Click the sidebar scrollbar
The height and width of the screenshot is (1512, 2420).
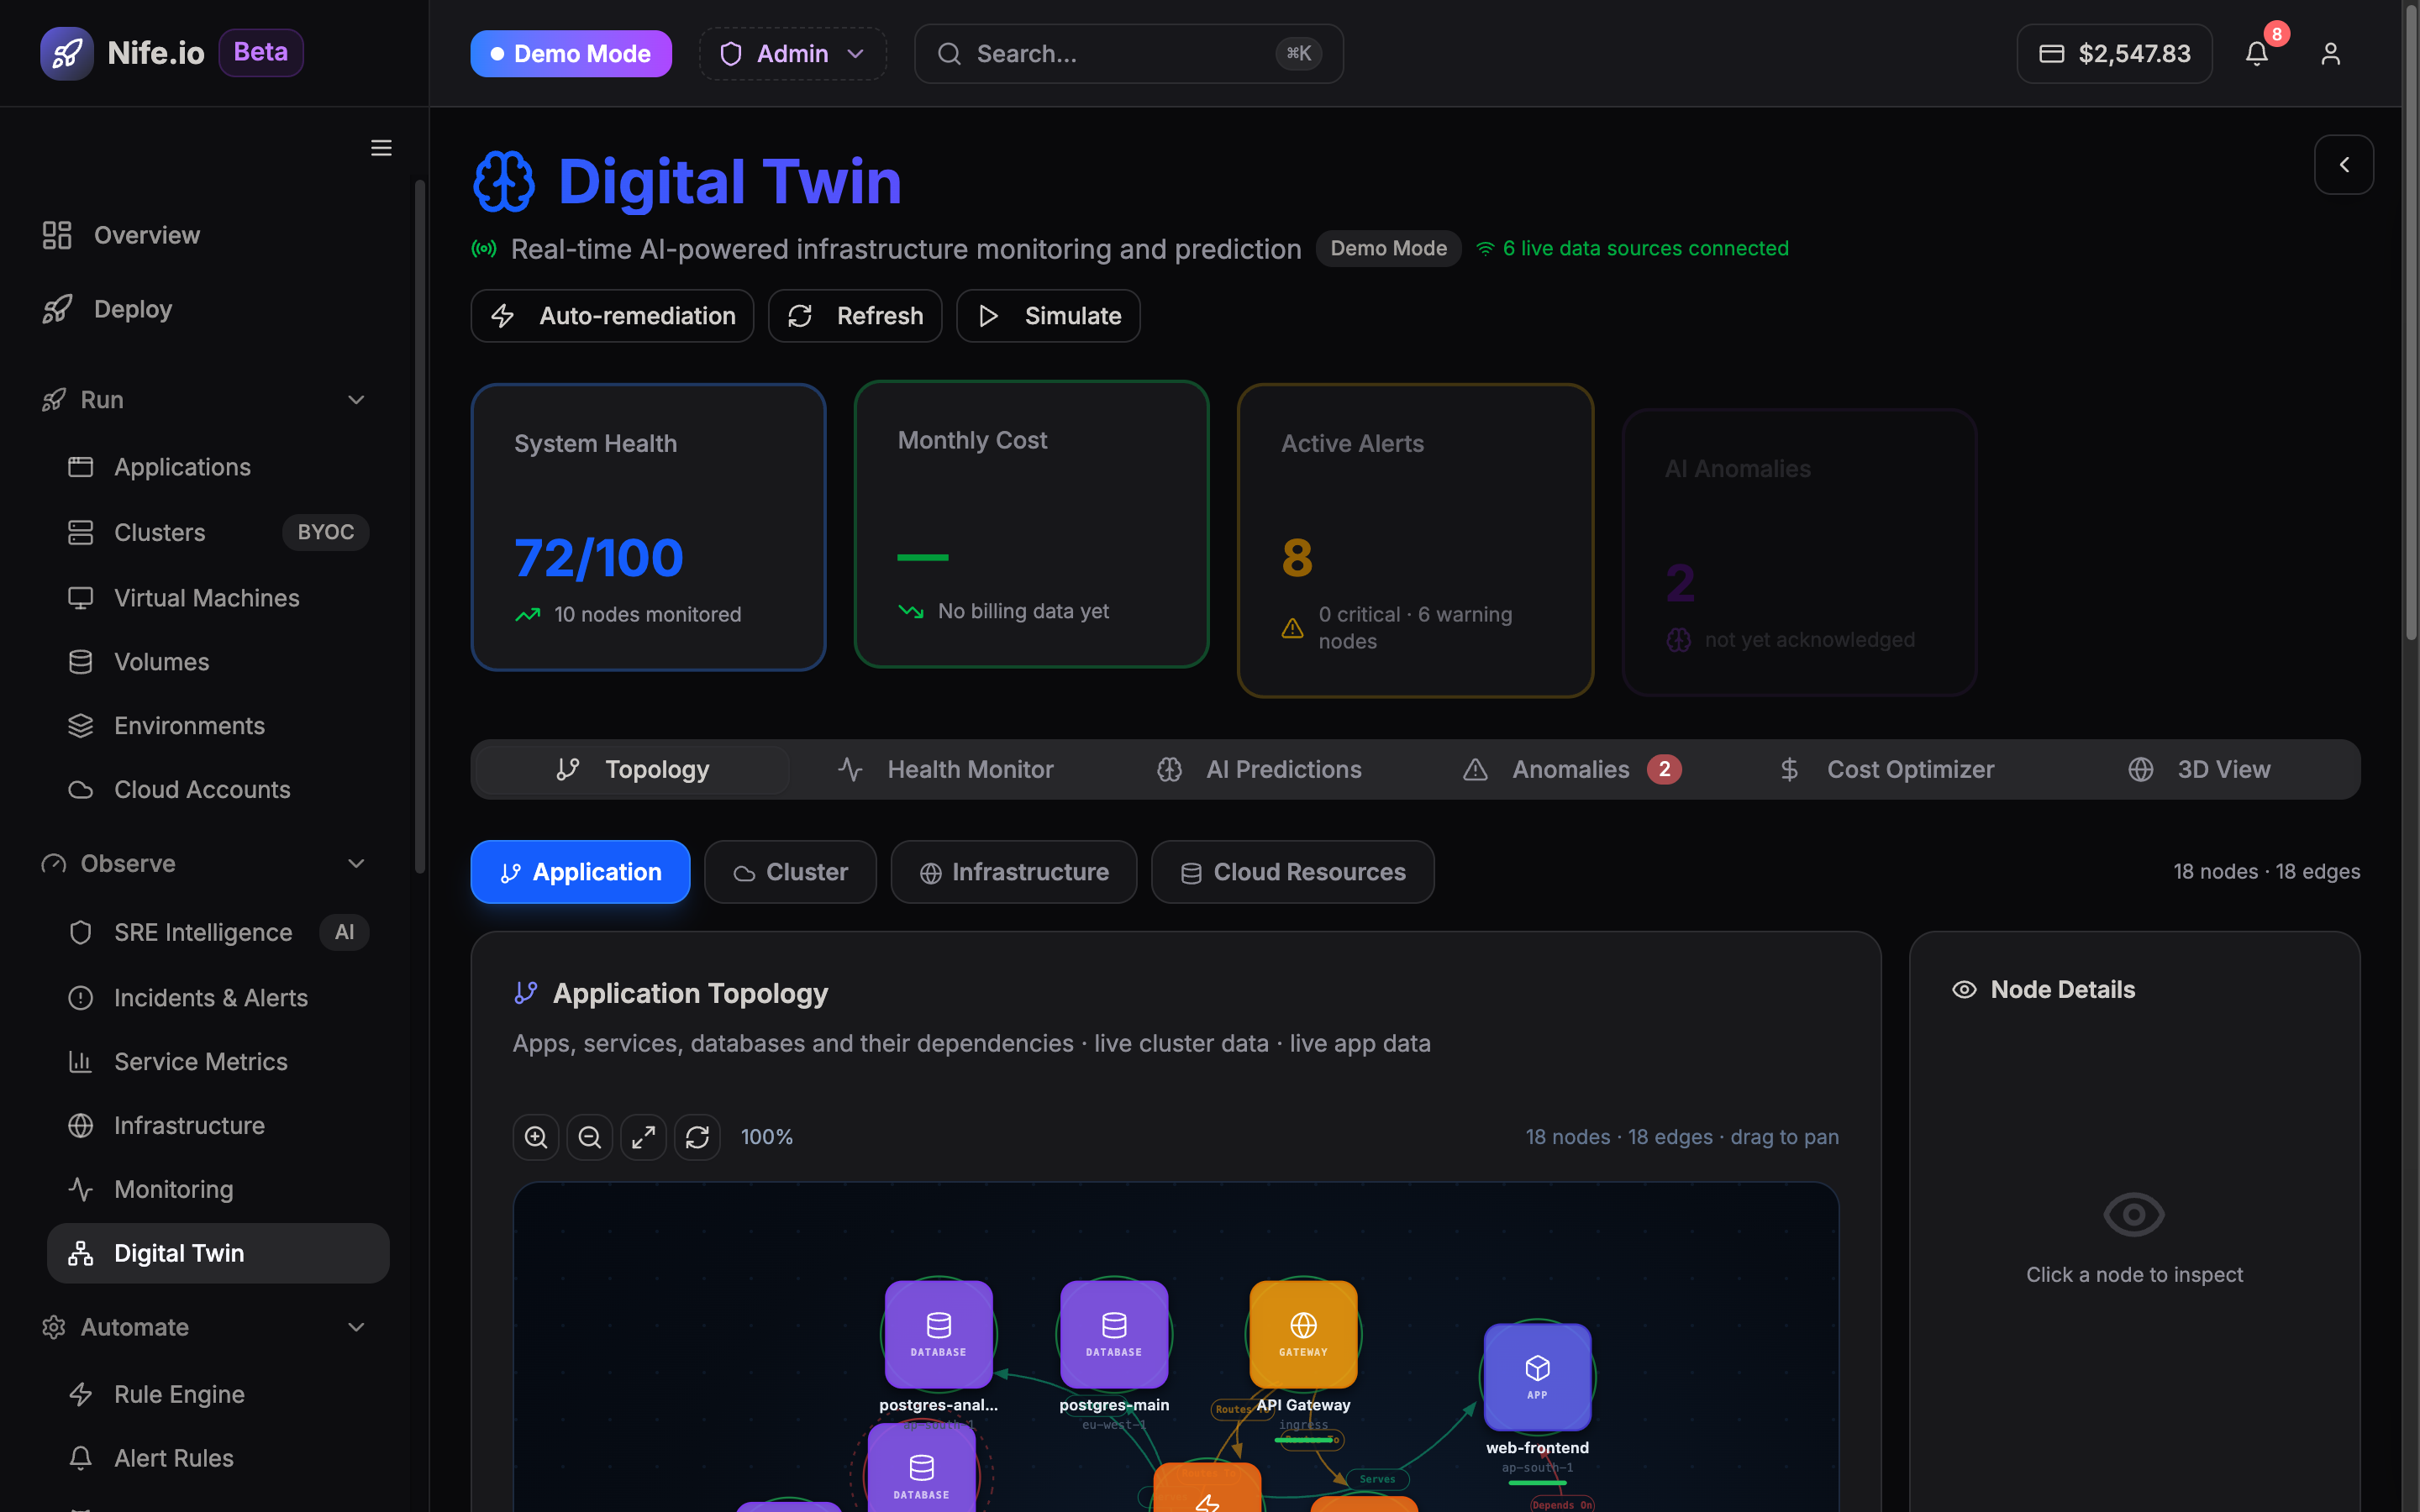[x=420, y=525]
